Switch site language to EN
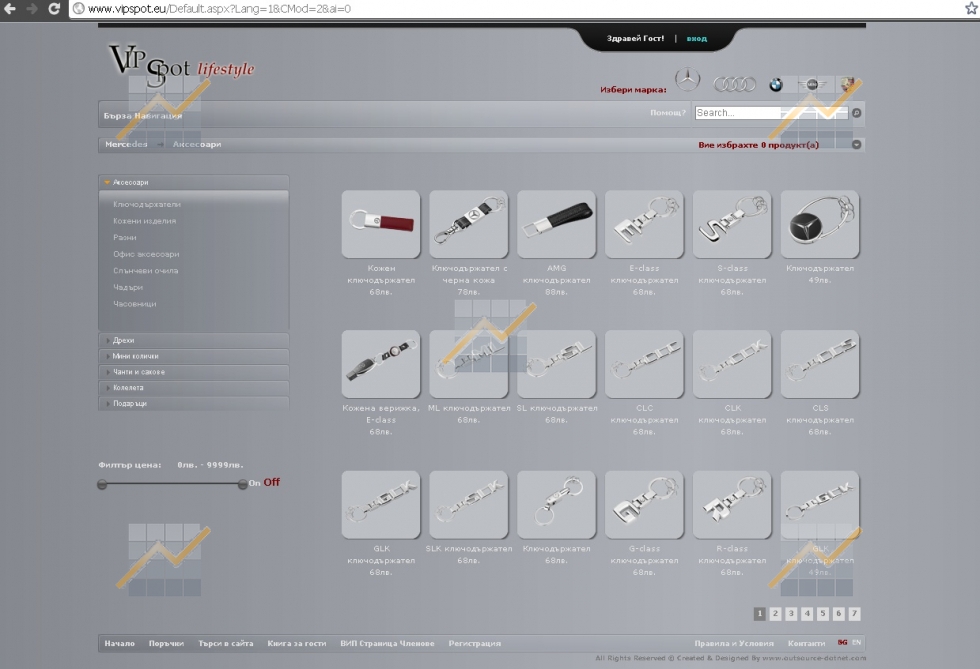The width and height of the screenshot is (980, 669). point(856,643)
